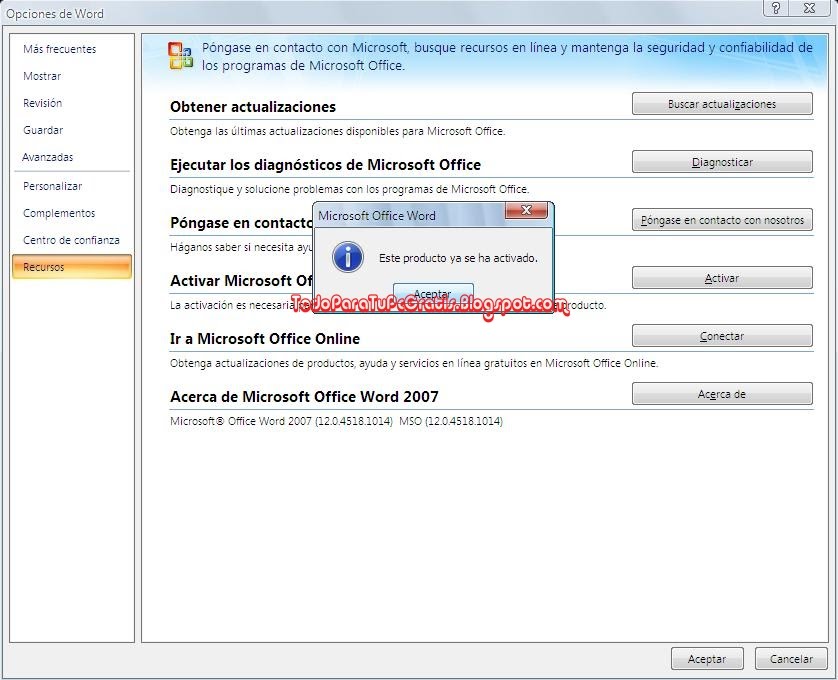Open Personalizar settings
This screenshot has width=838, height=680.
click(x=52, y=186)
